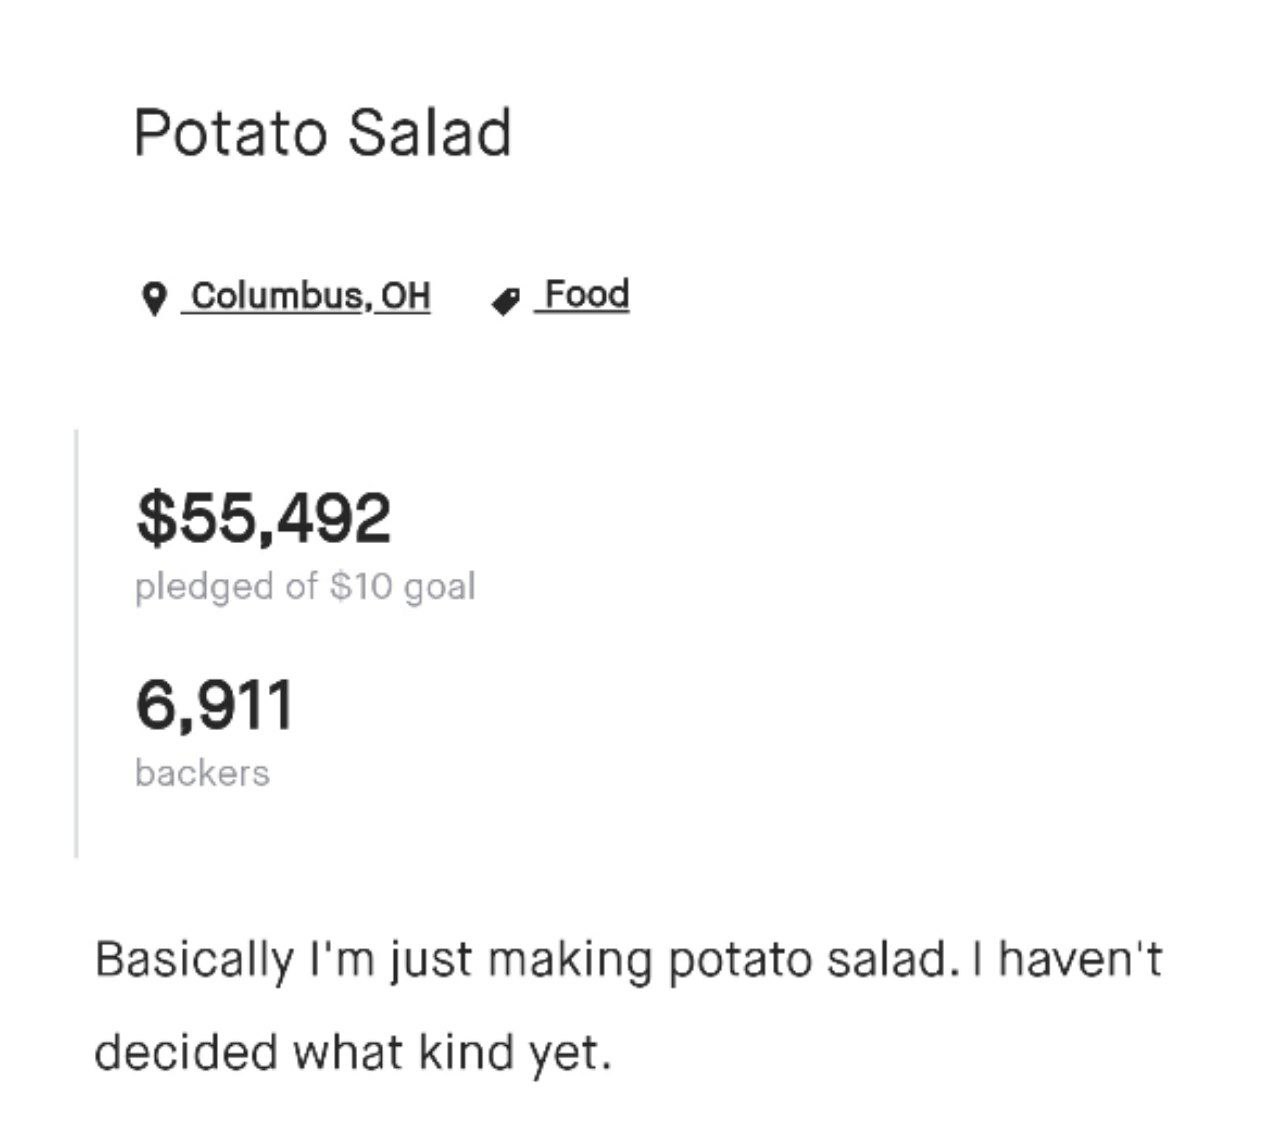Click the Potato Salad project title
The height and width of the screenshot is (1125, 1280).
(x=323, y=133)
